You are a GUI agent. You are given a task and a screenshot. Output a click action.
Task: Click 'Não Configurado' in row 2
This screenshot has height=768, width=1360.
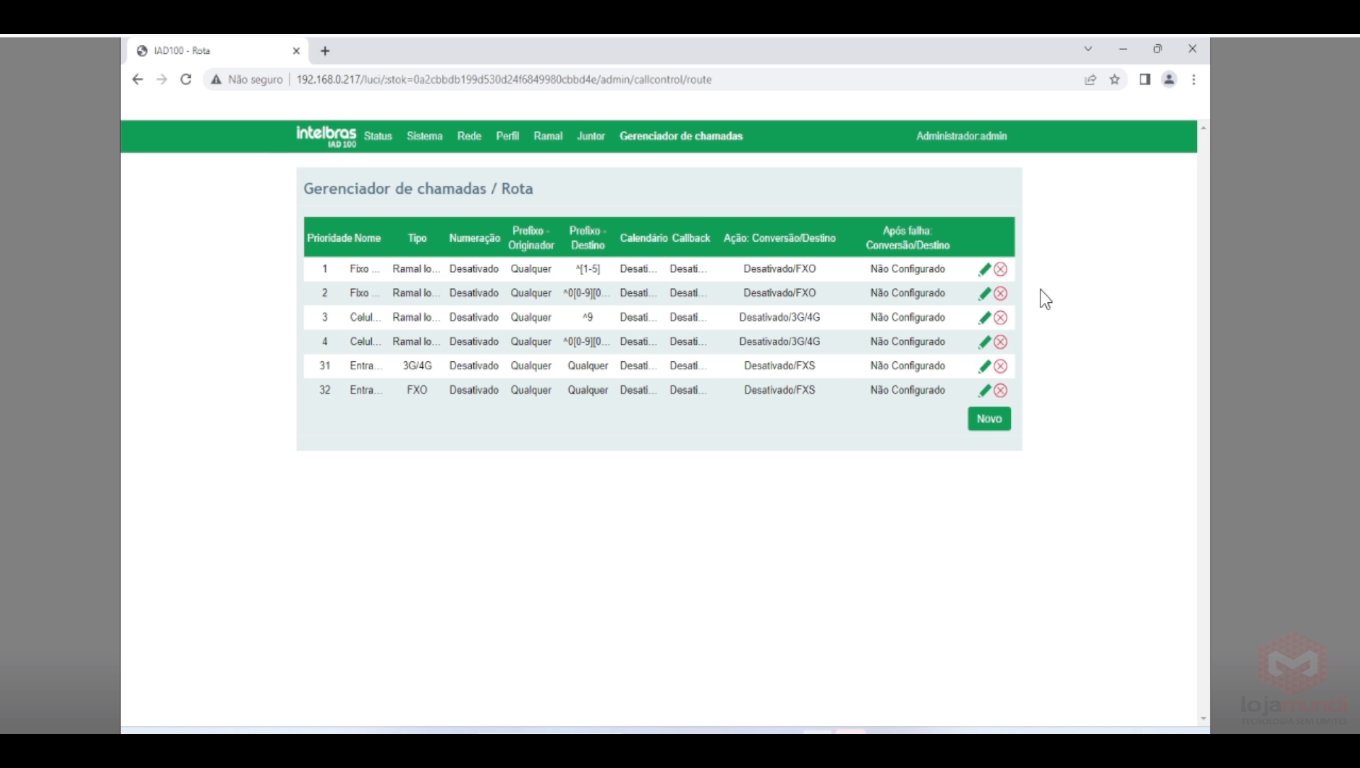(x=907, y=293)
